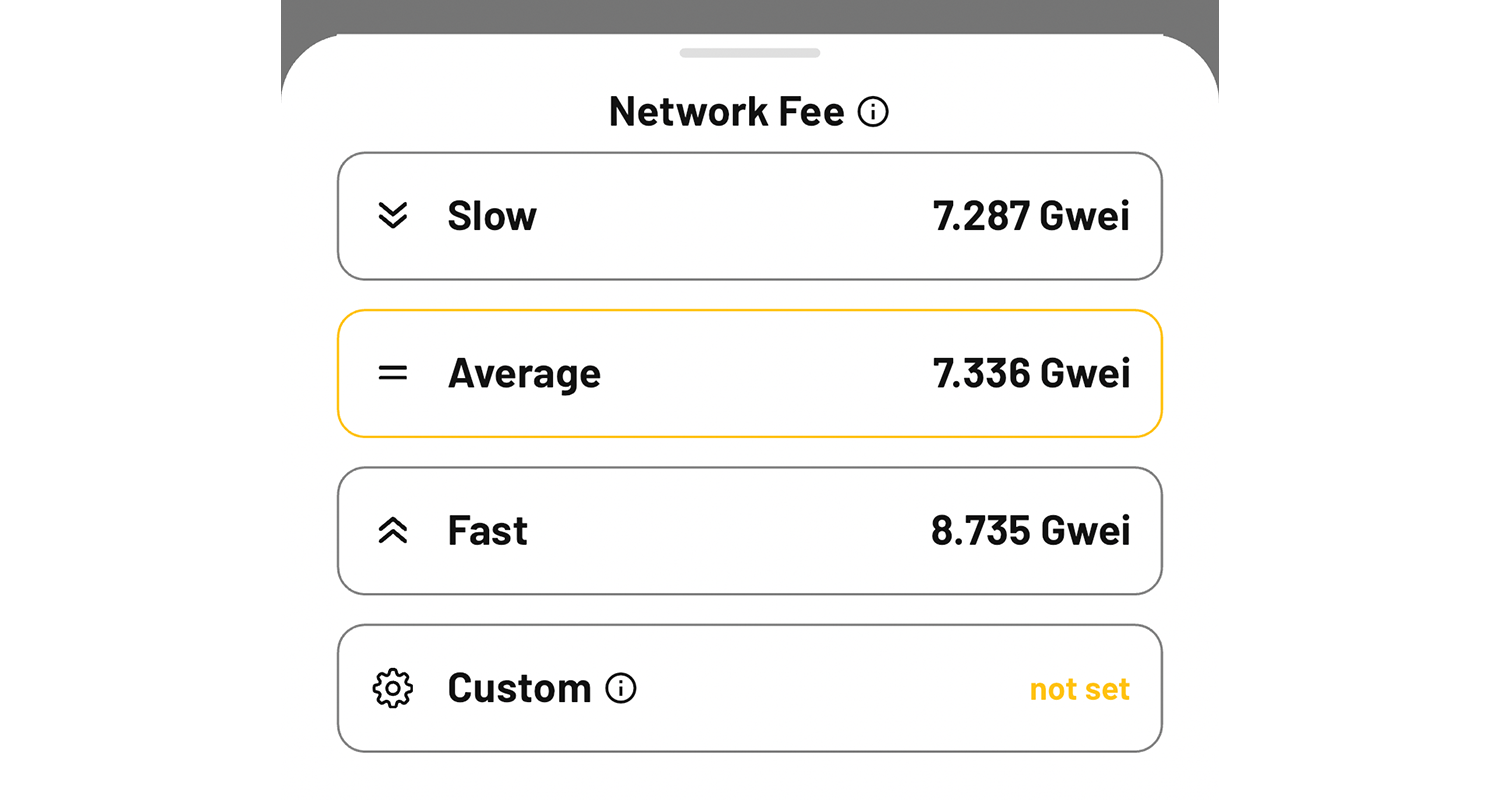This screenshot has height=800, width=1500.
Task: Click the double chevron down Slow icon
Action: (393, 216)
